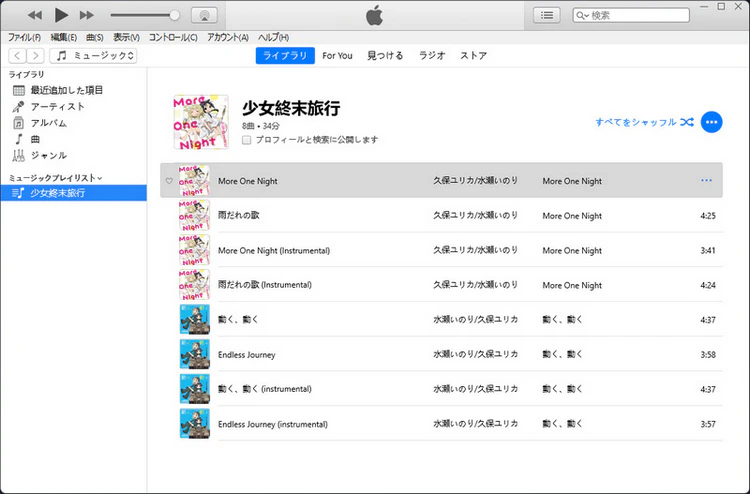Open the ヘルプ(H) menu
The width and height of the screenshot is (750, 494).
click(274, 37)
